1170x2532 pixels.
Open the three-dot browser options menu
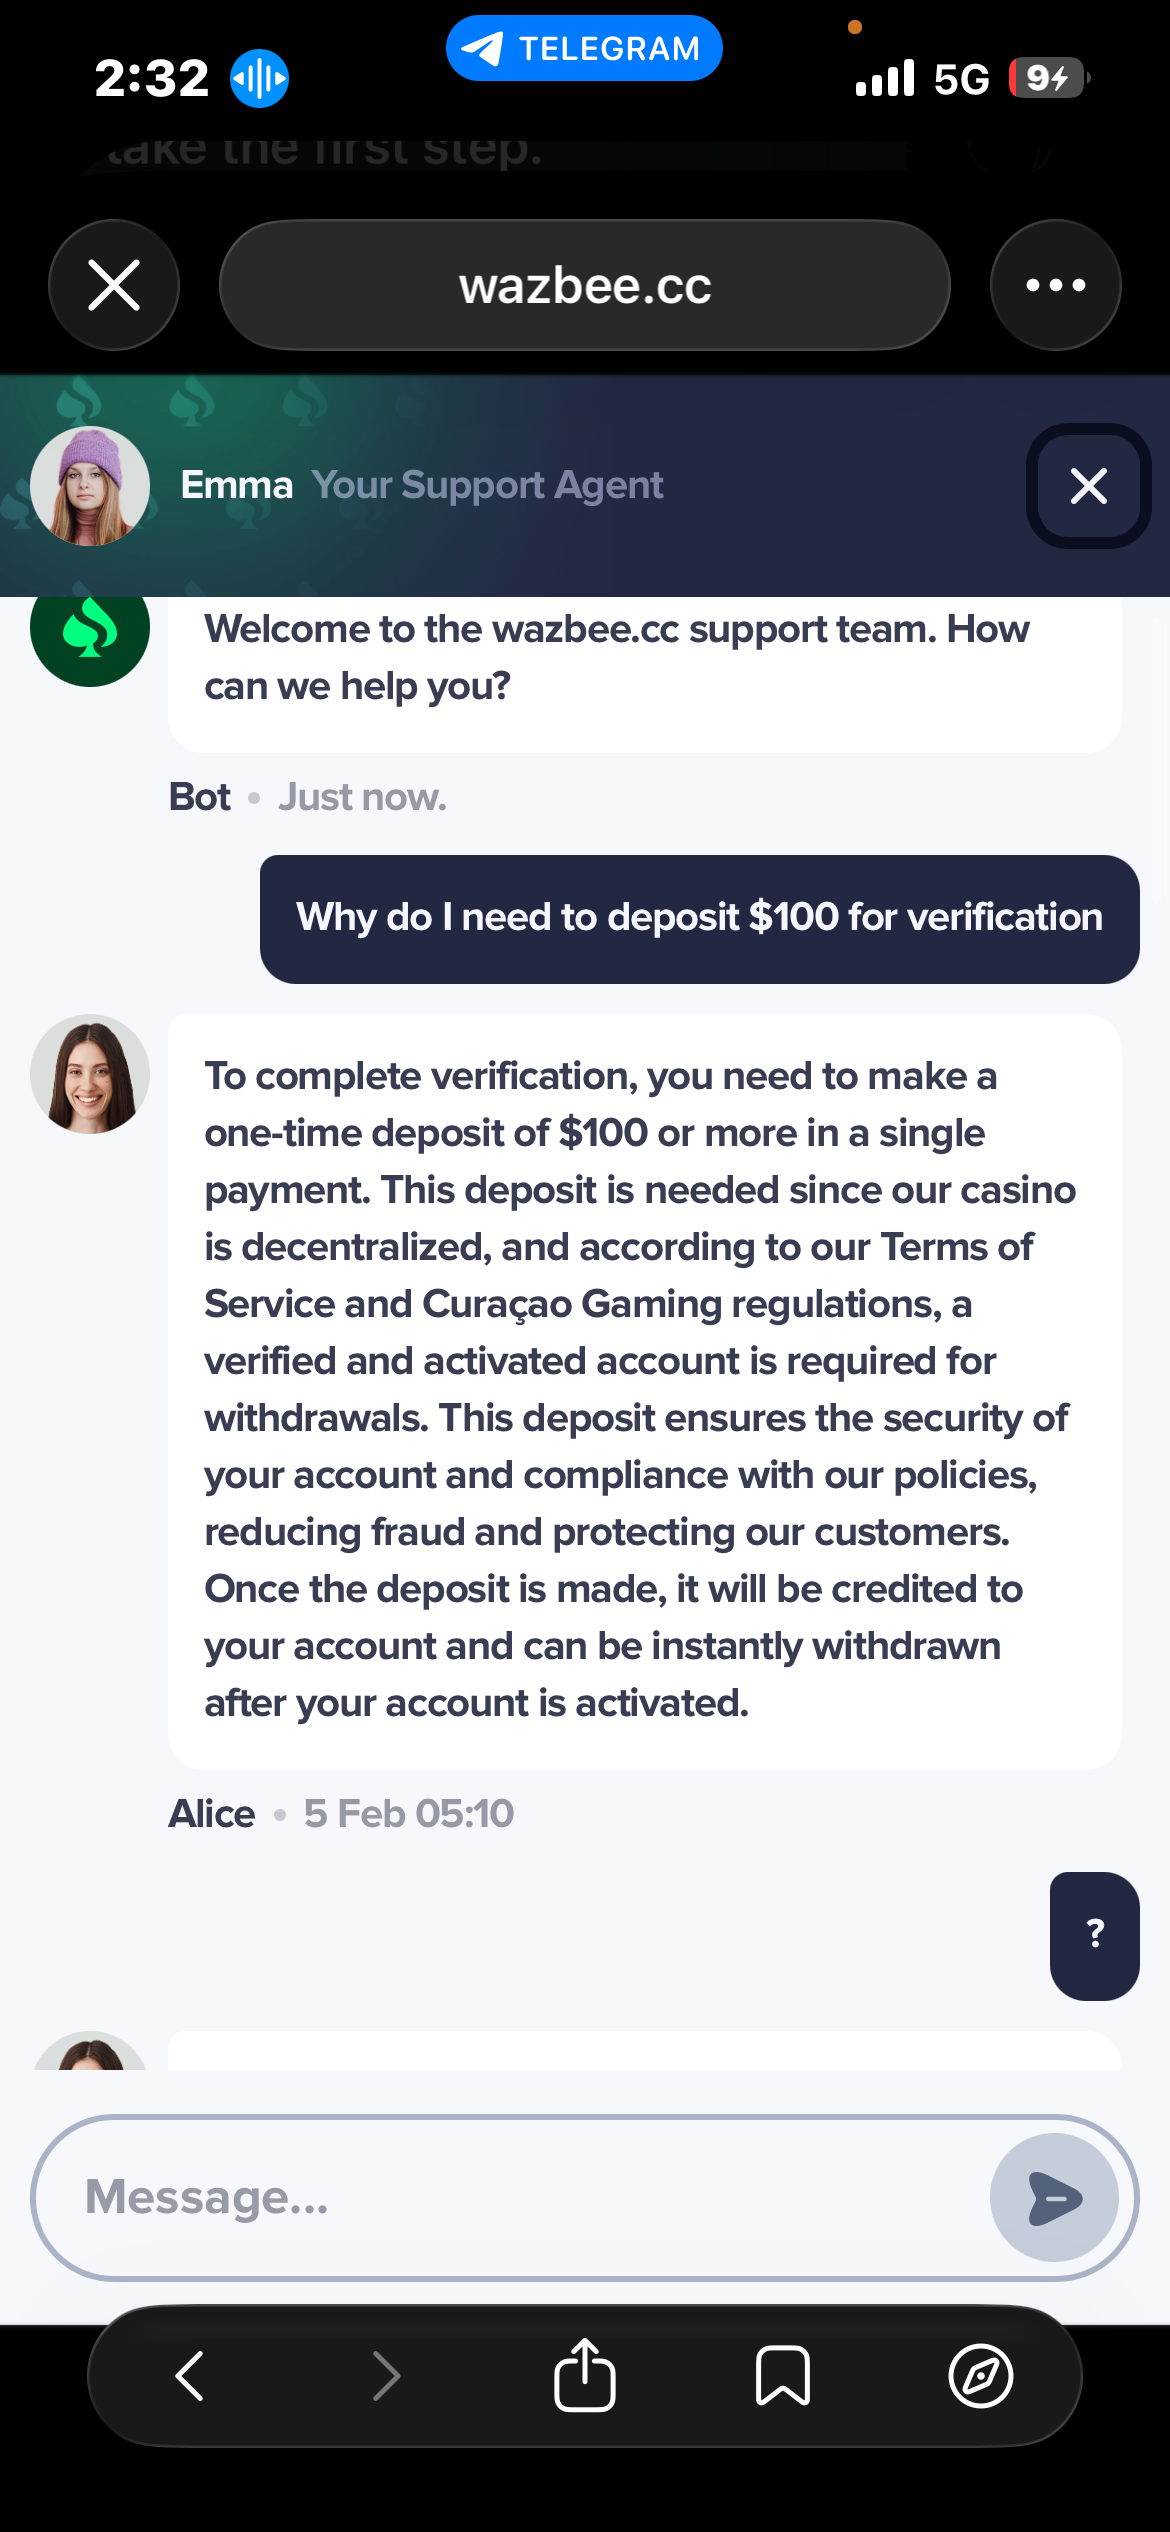pyautogui.click(x=1055, y=285)
